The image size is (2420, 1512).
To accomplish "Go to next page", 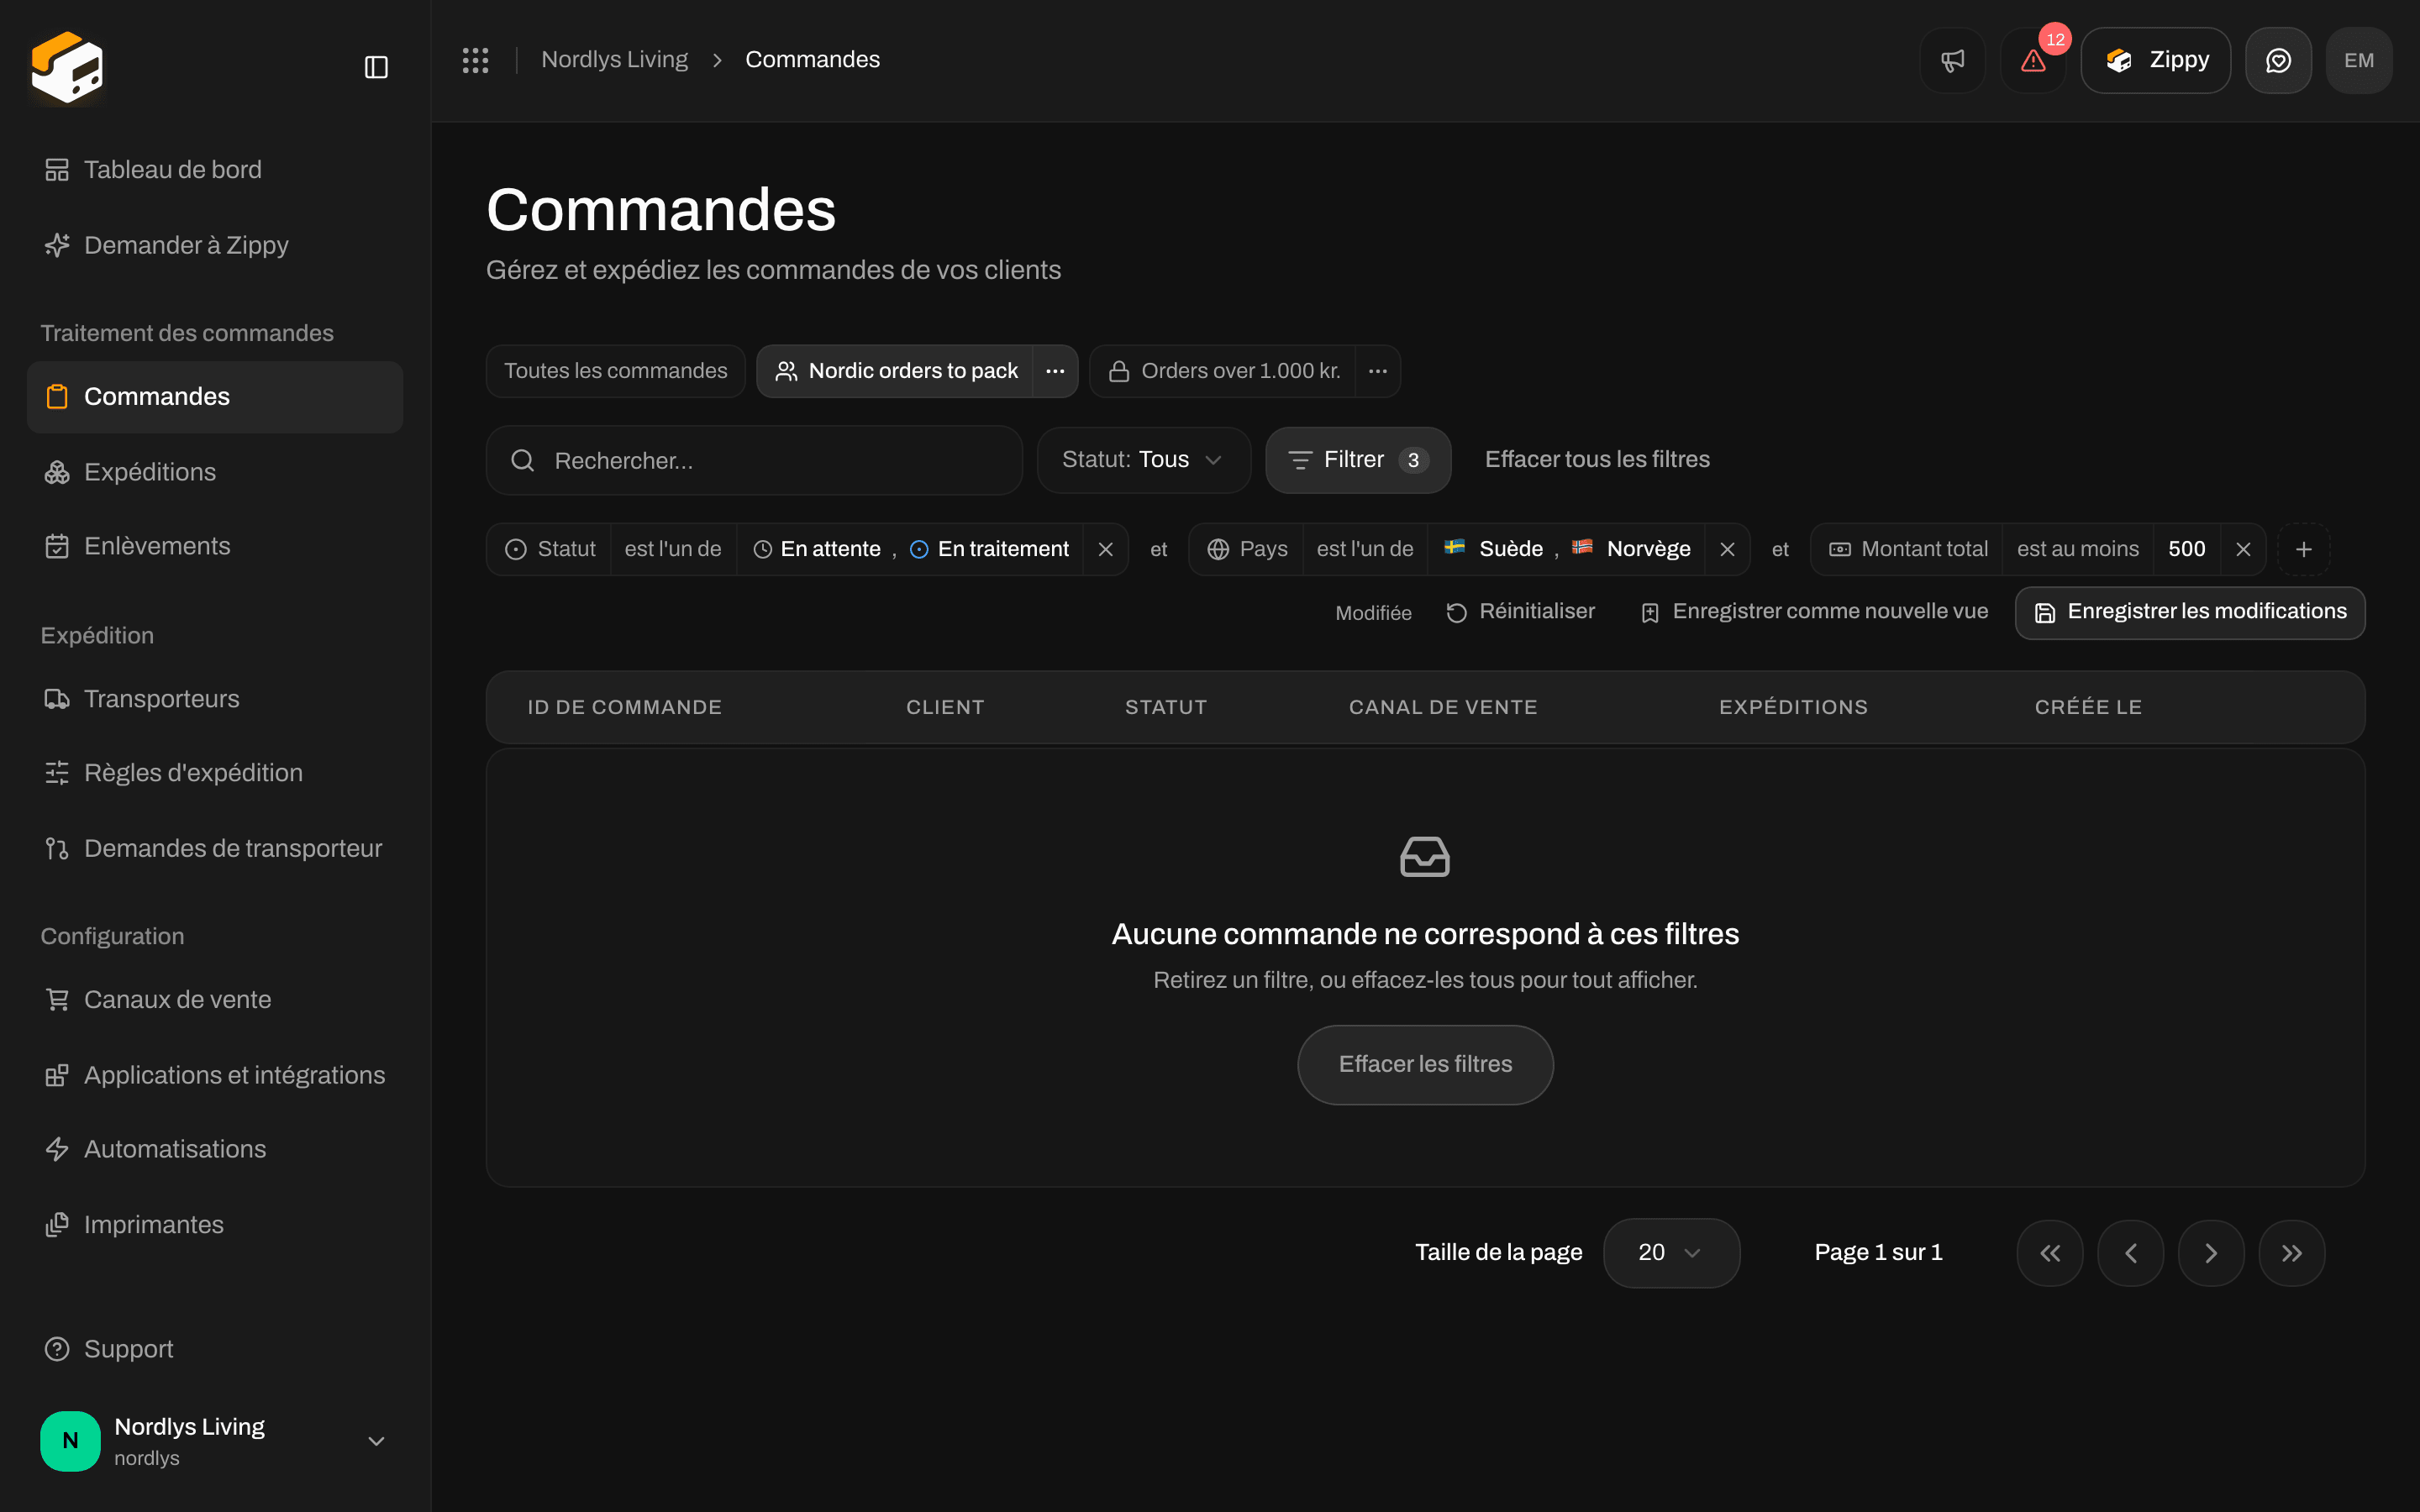I will 2211,1253.
